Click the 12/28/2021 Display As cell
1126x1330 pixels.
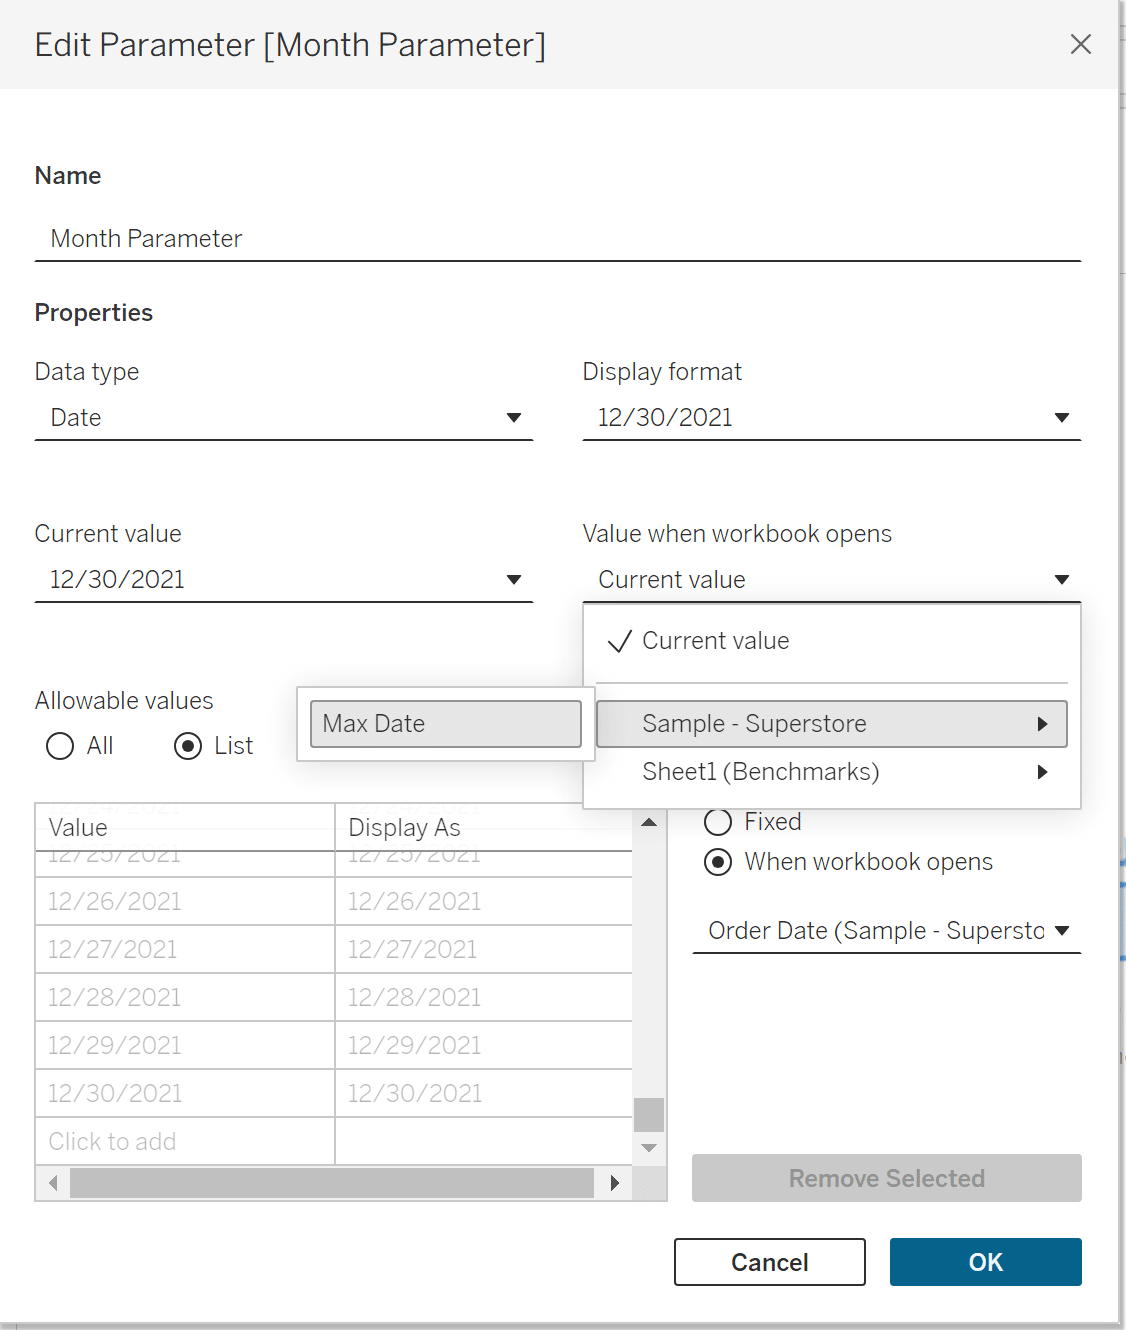pos(484,997)
